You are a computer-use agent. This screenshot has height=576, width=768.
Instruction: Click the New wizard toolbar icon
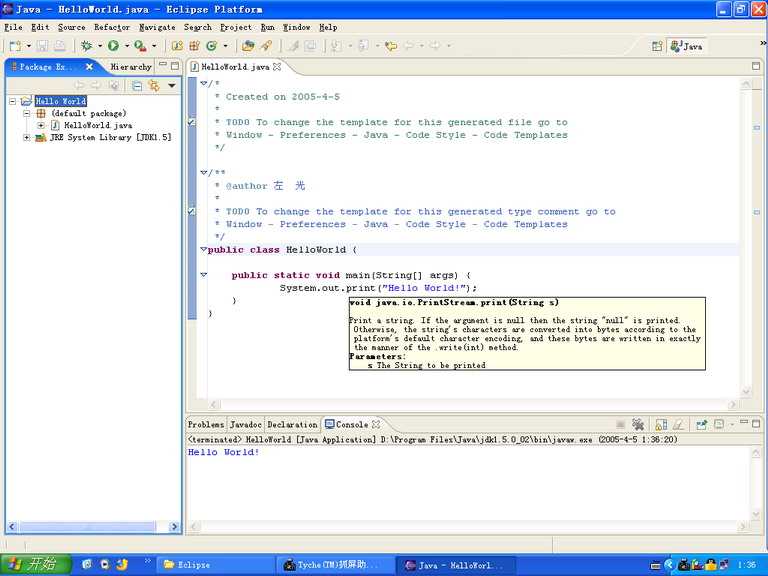16,46
